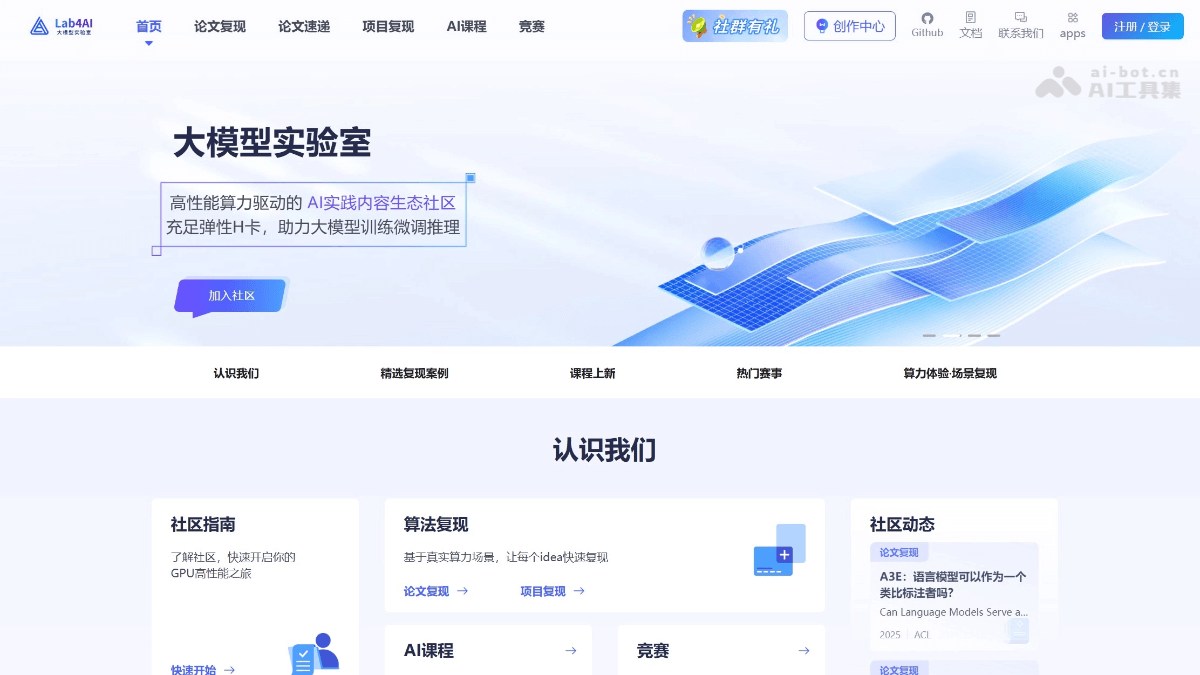Image resolution: width=1200 pixels, height=675 pixels.
Task: Click the 算法复现 card illustration icon
Action: click(779, 550)
